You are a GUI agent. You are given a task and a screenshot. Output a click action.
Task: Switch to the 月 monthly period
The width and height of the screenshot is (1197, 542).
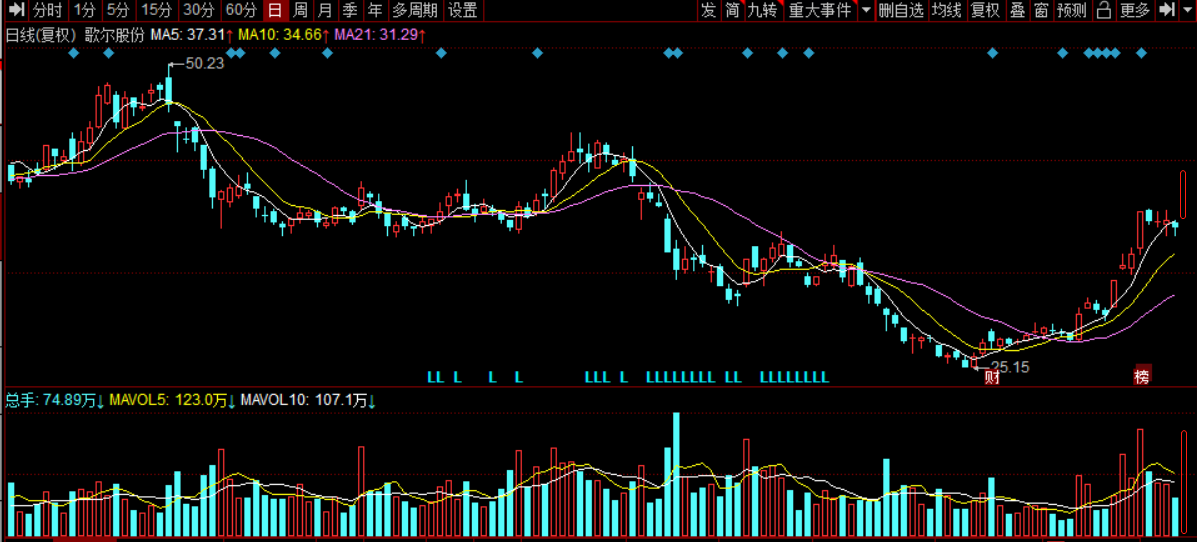click(x=325, y=10)
